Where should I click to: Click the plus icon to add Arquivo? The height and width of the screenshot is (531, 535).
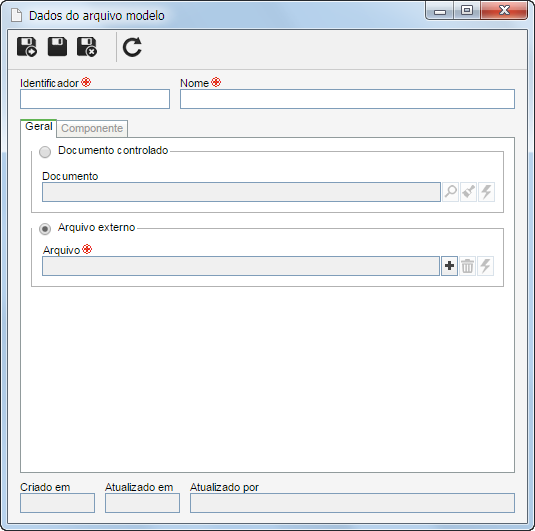coord(449,266)
